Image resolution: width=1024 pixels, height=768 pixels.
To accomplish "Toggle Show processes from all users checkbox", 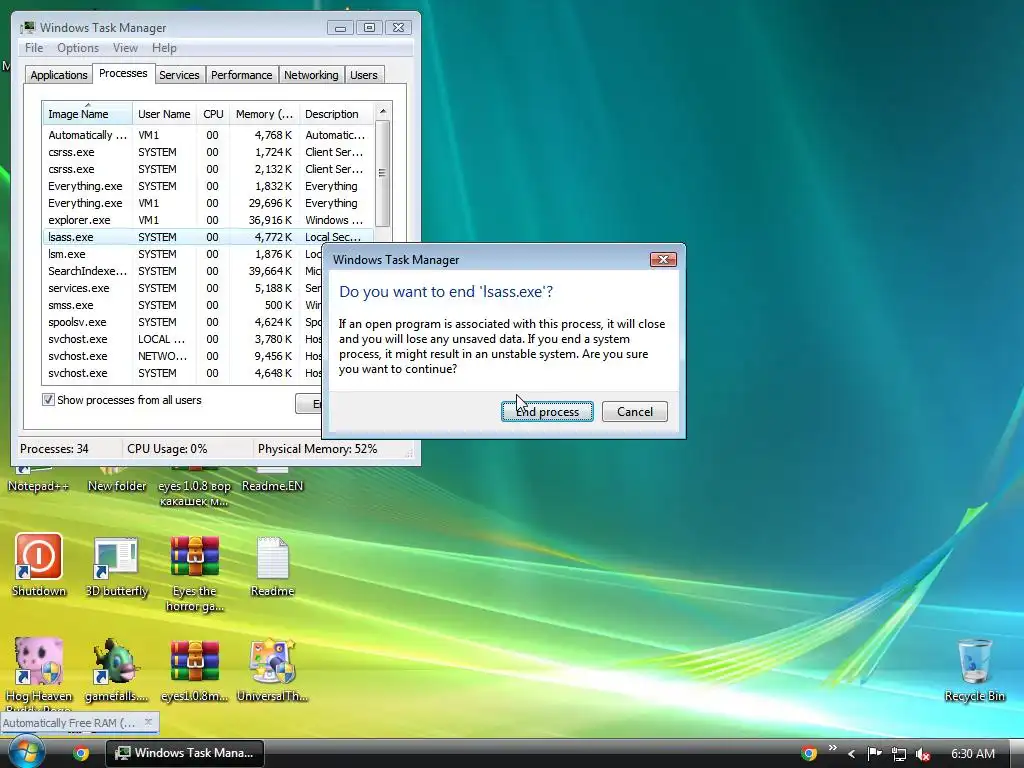I will (48, 400).
